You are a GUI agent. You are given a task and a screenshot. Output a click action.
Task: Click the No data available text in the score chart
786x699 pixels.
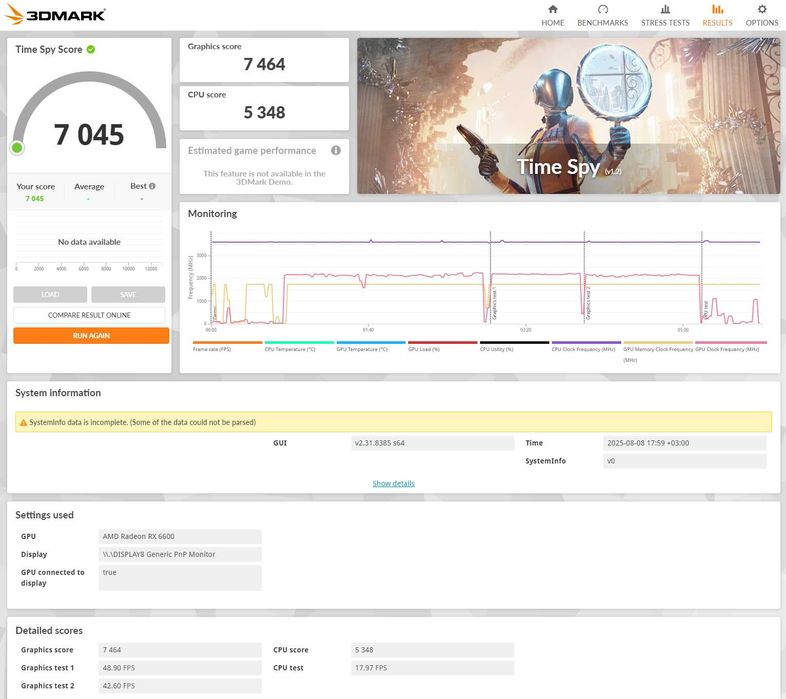[89, 242]
